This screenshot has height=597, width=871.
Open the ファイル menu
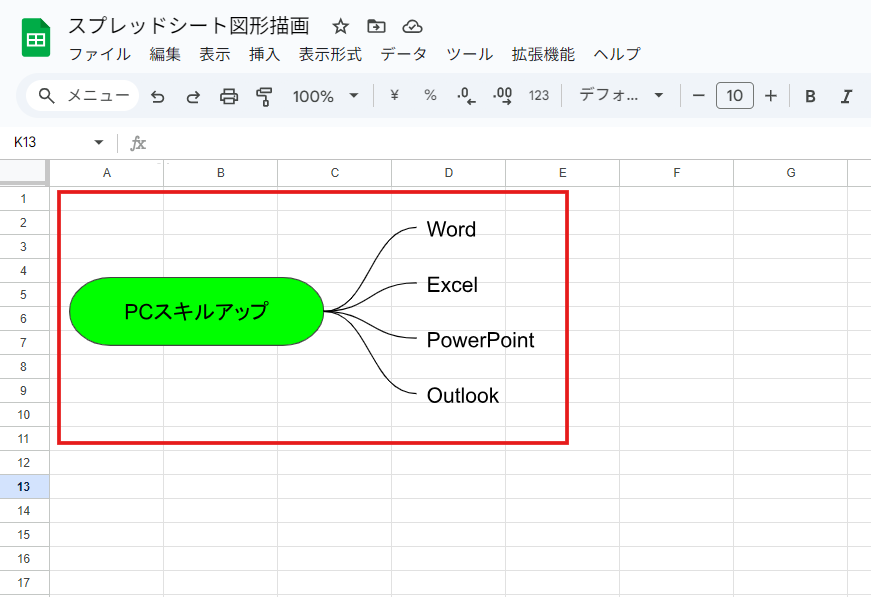coord(99,54)
